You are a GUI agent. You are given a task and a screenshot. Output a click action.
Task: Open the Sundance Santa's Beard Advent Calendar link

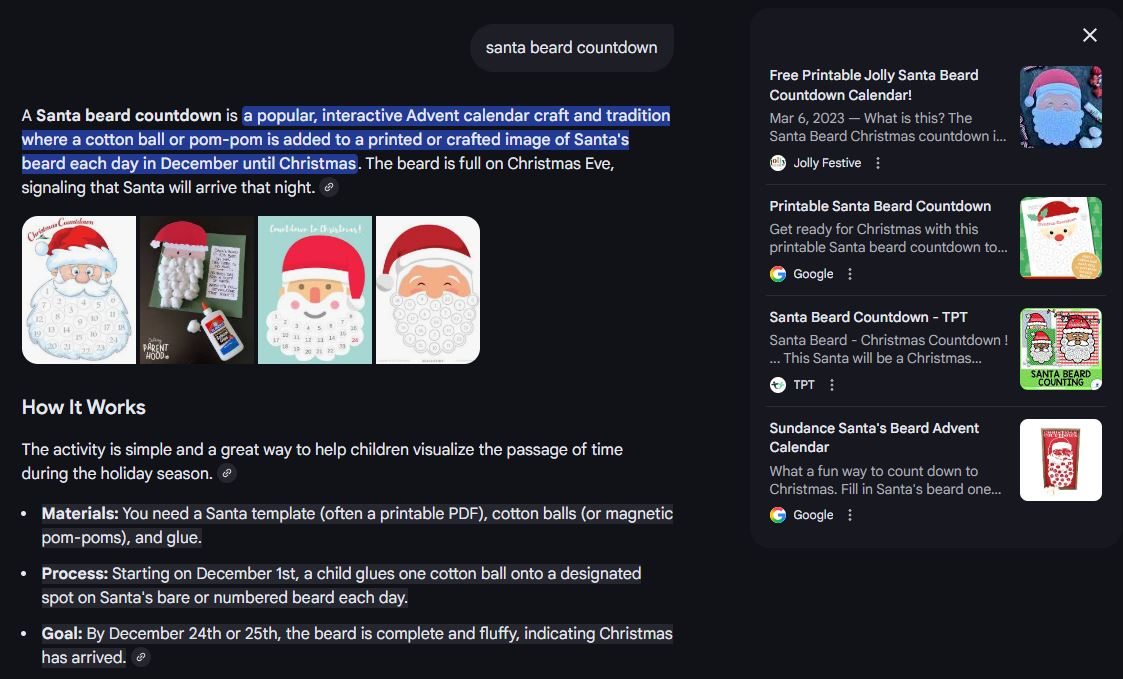[873, 437]
